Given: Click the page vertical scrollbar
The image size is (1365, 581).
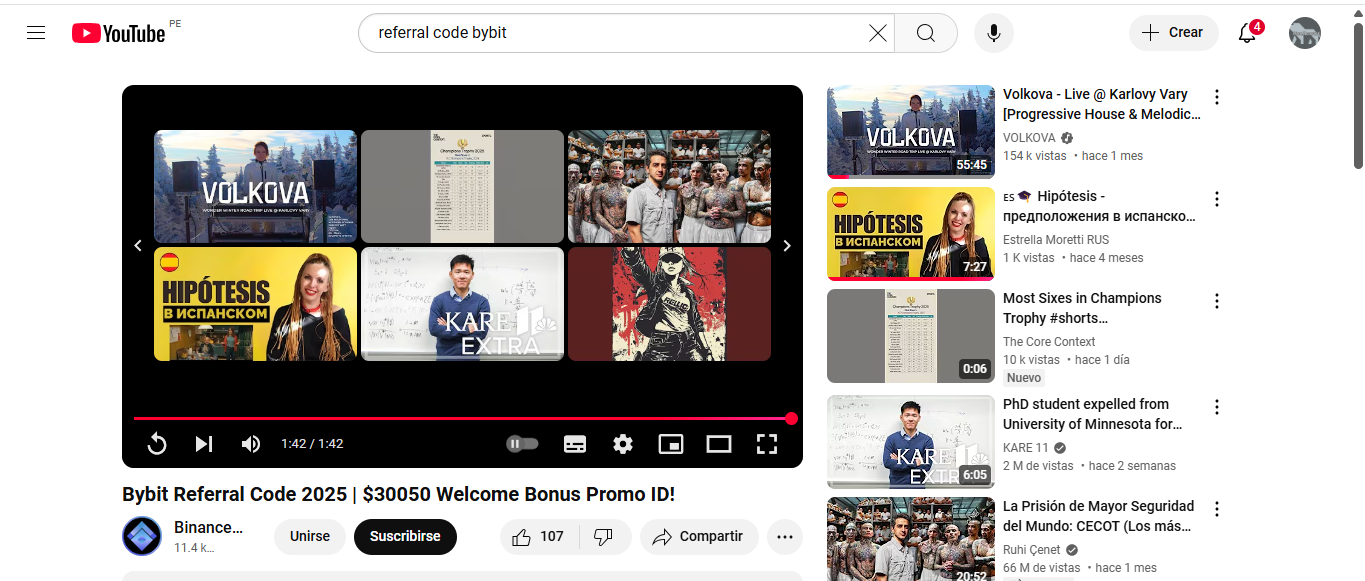Looking at the screenshot, I should click(x=1357, y=95).
